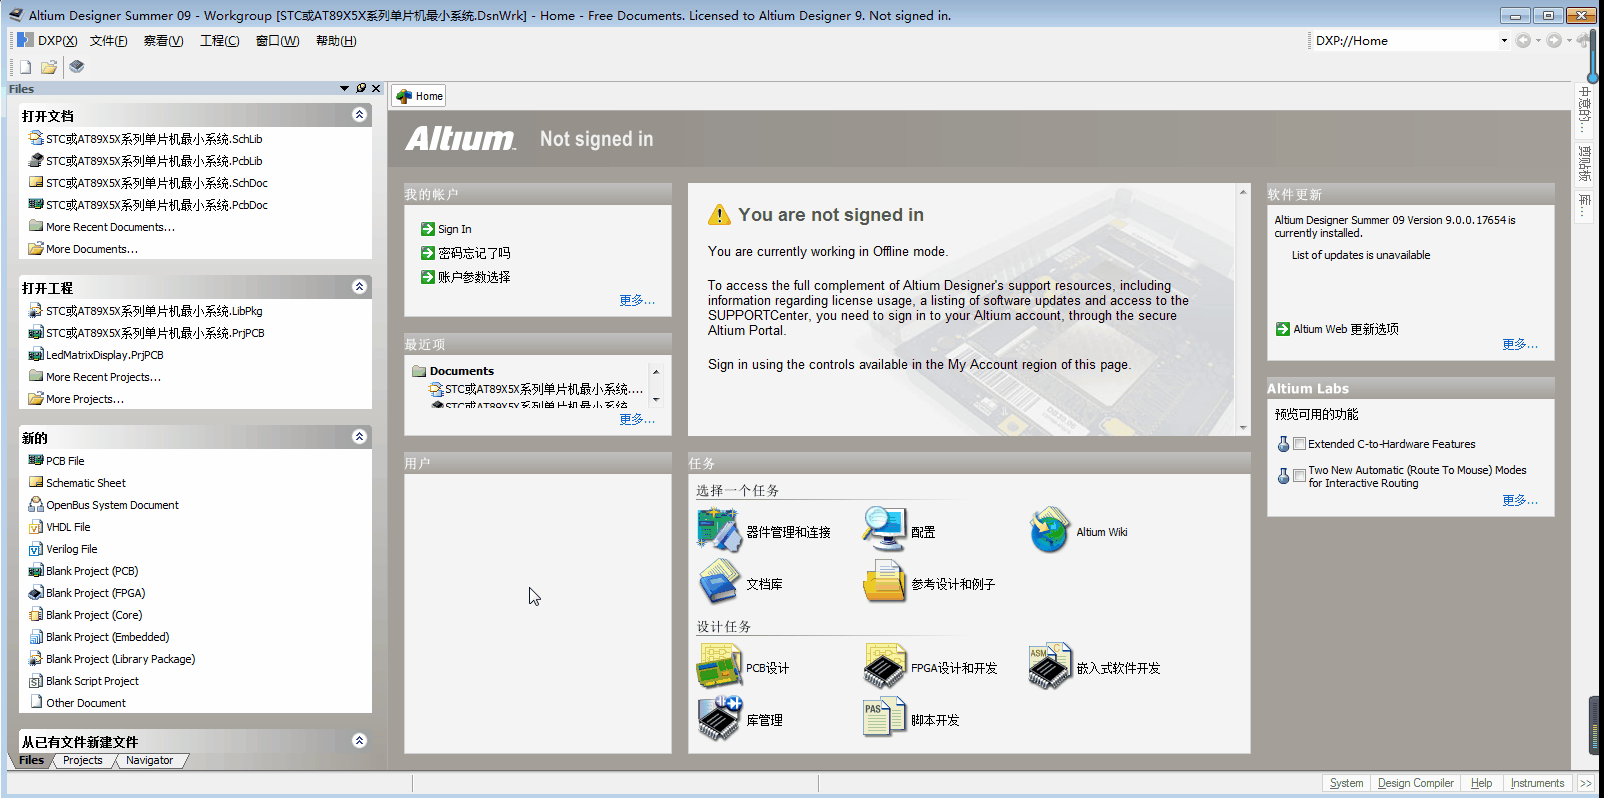Expand the 从已有文件新建文件 section

tap(360, 741)
